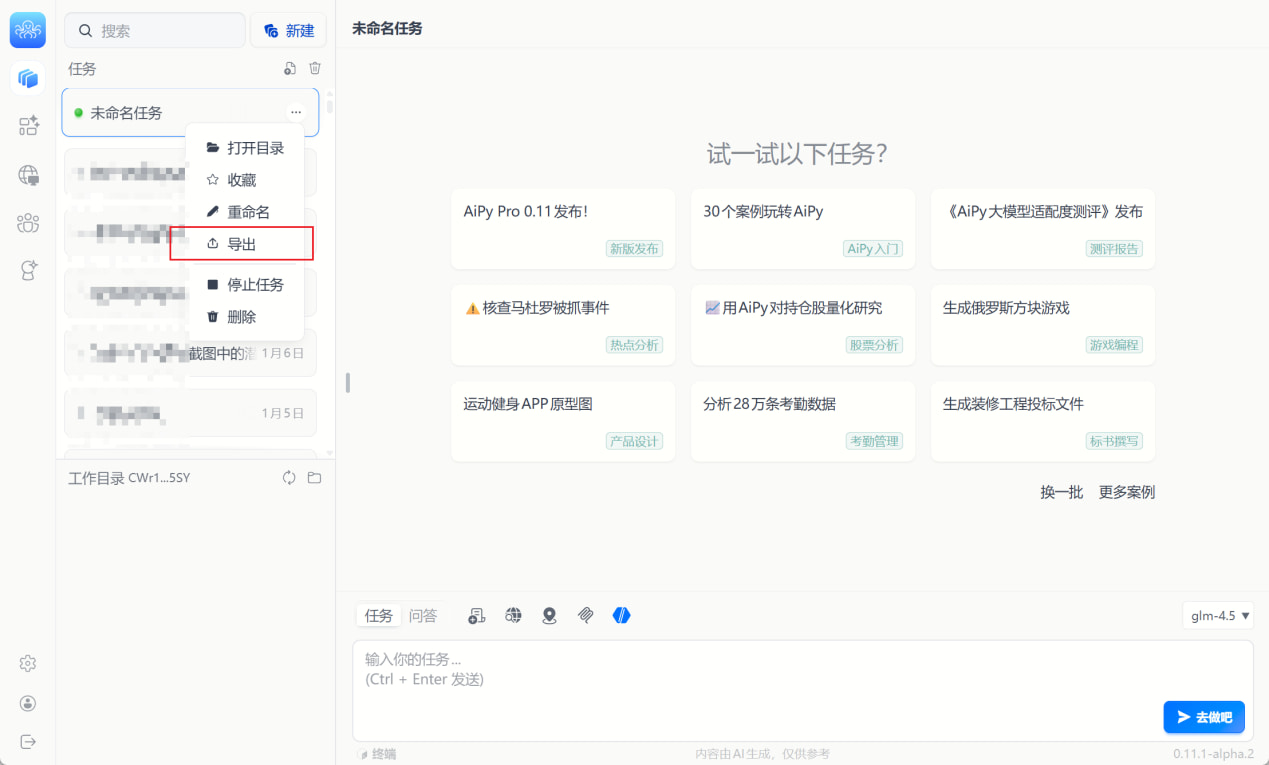Open card AiPy Pro 0.11发布!
The width and height of the screenshot is (1269, 765).
(x=563, y=229)
